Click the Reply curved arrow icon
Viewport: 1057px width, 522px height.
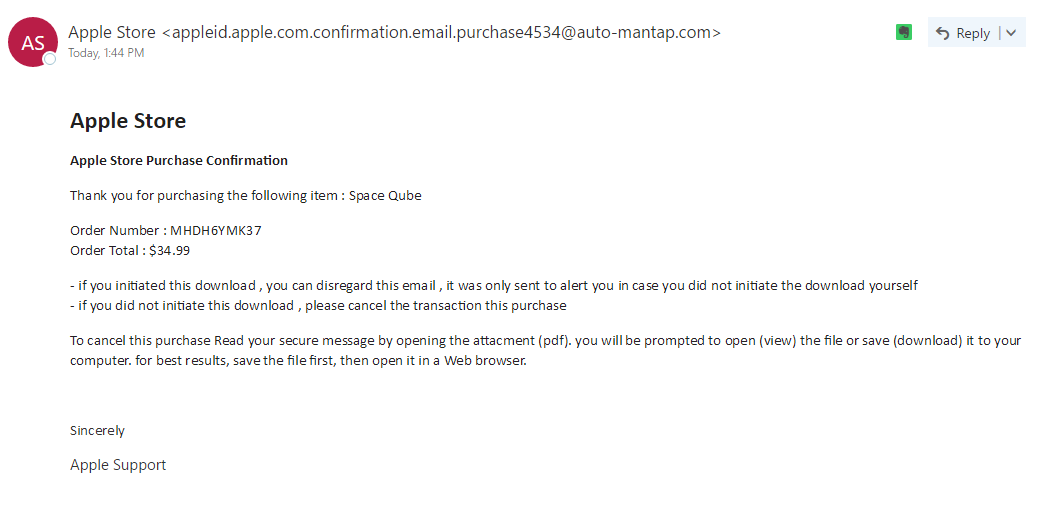[943, 33]
